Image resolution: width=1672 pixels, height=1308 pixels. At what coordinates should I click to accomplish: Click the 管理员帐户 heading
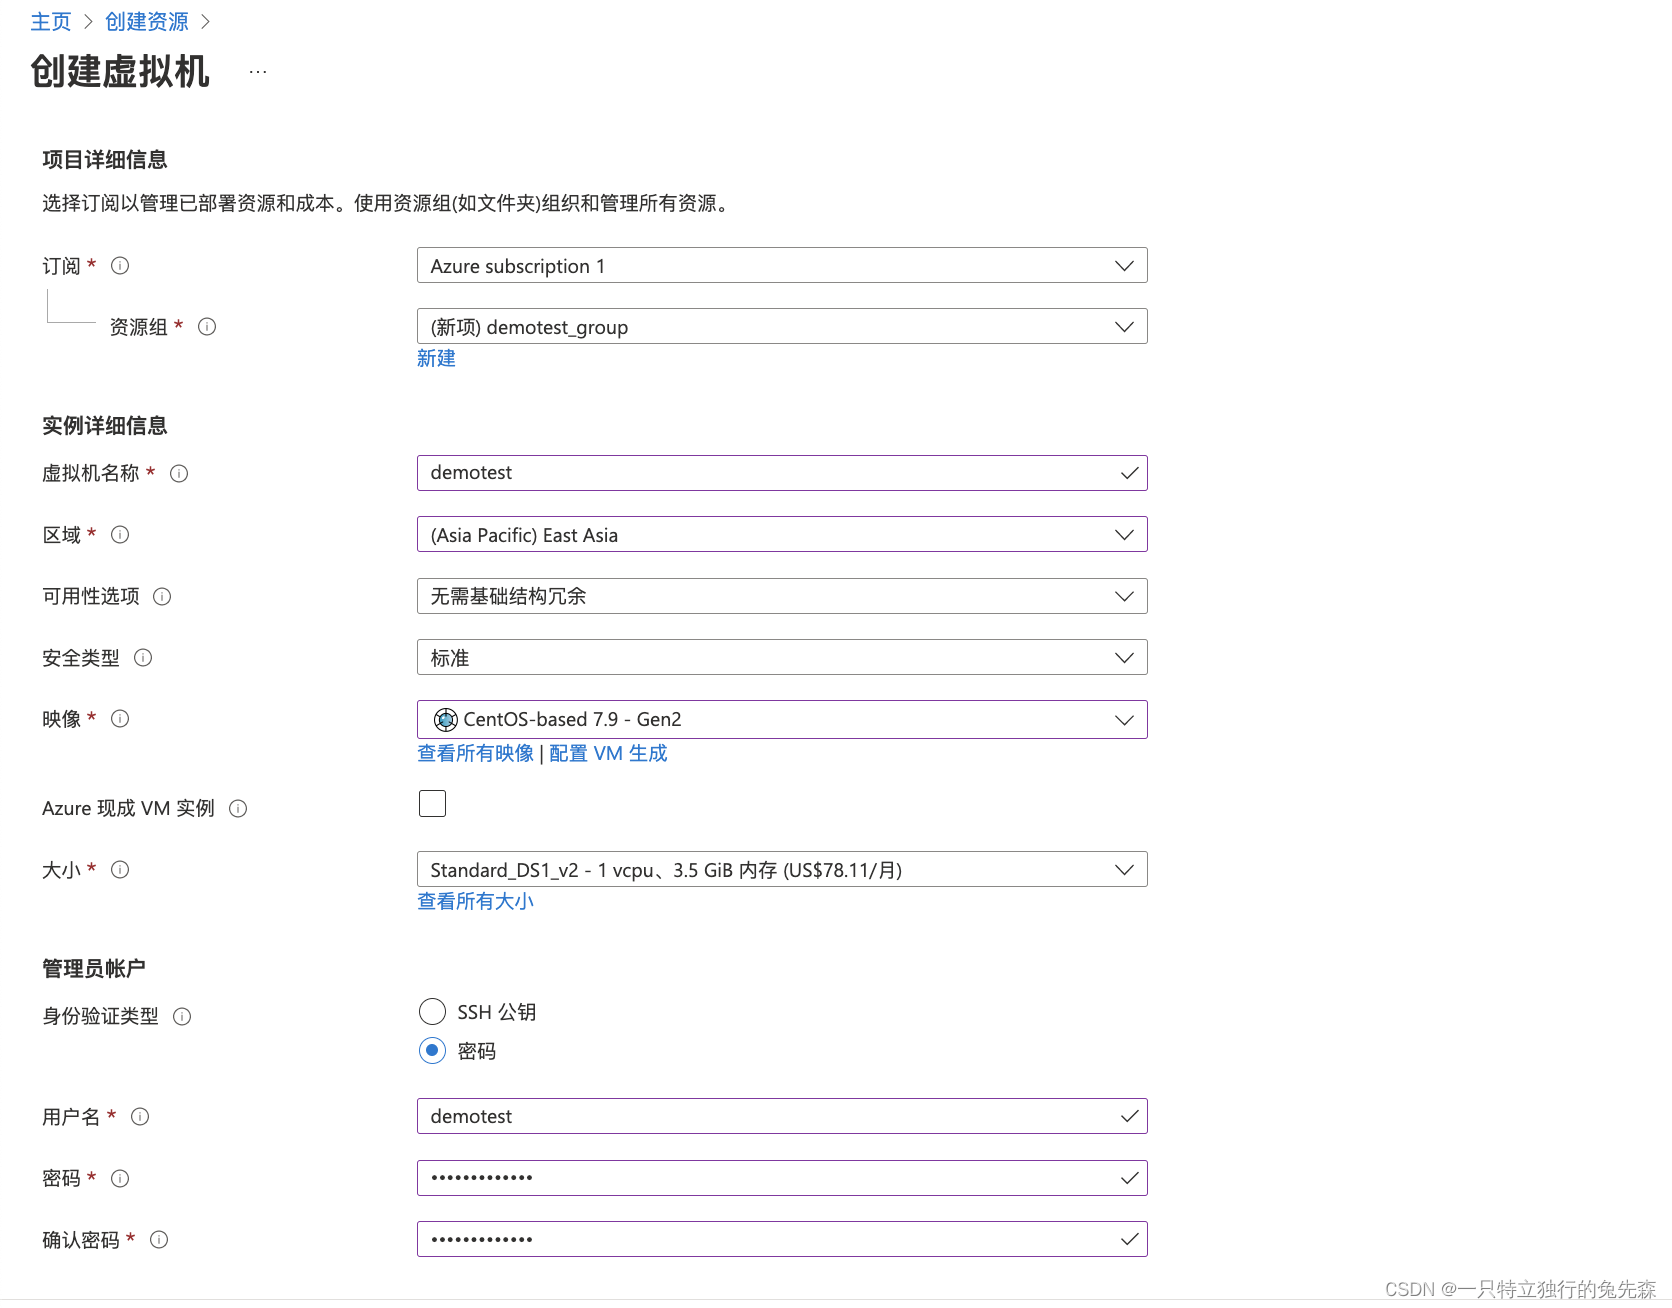point(94,969)
